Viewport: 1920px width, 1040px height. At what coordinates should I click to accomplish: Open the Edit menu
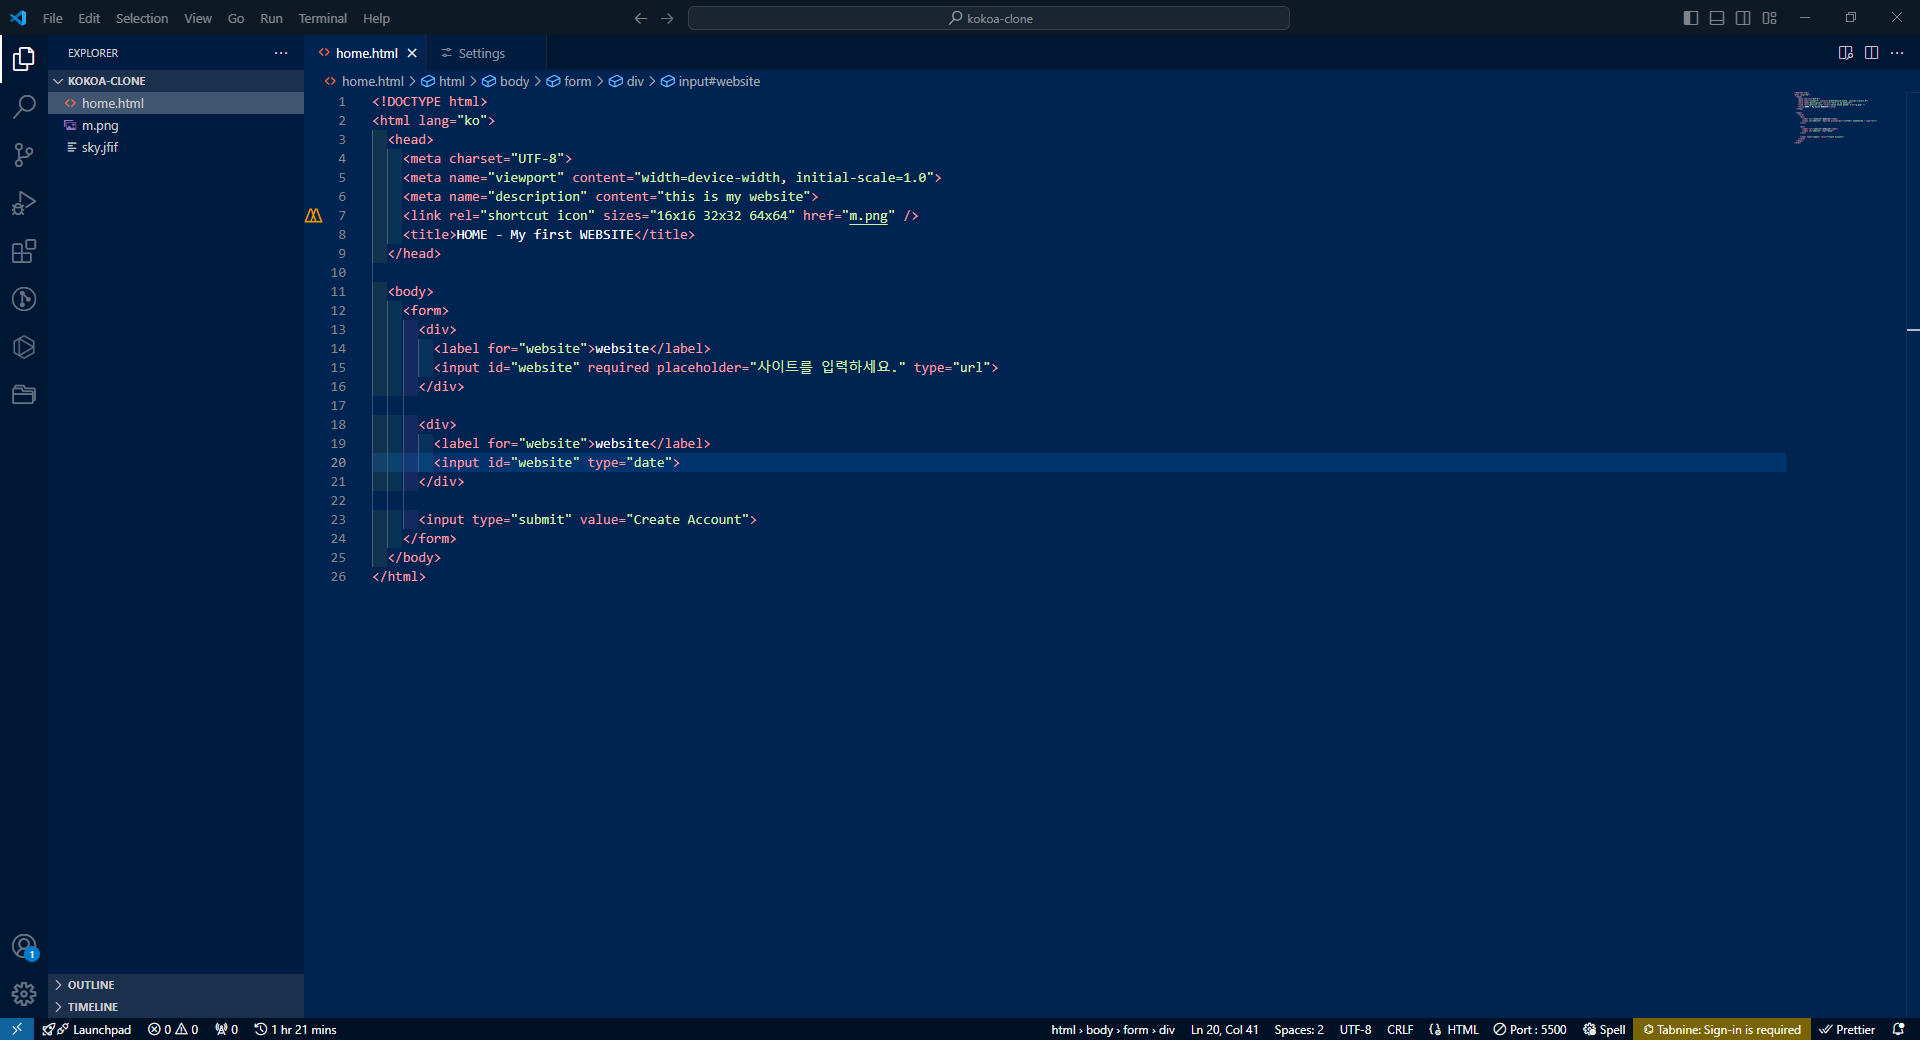pos(89,18)
